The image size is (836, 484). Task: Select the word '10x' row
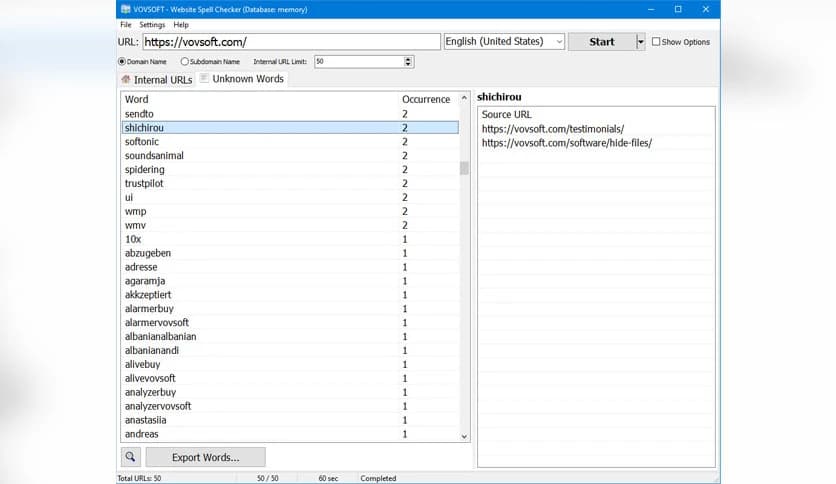(x=290, y=239)
